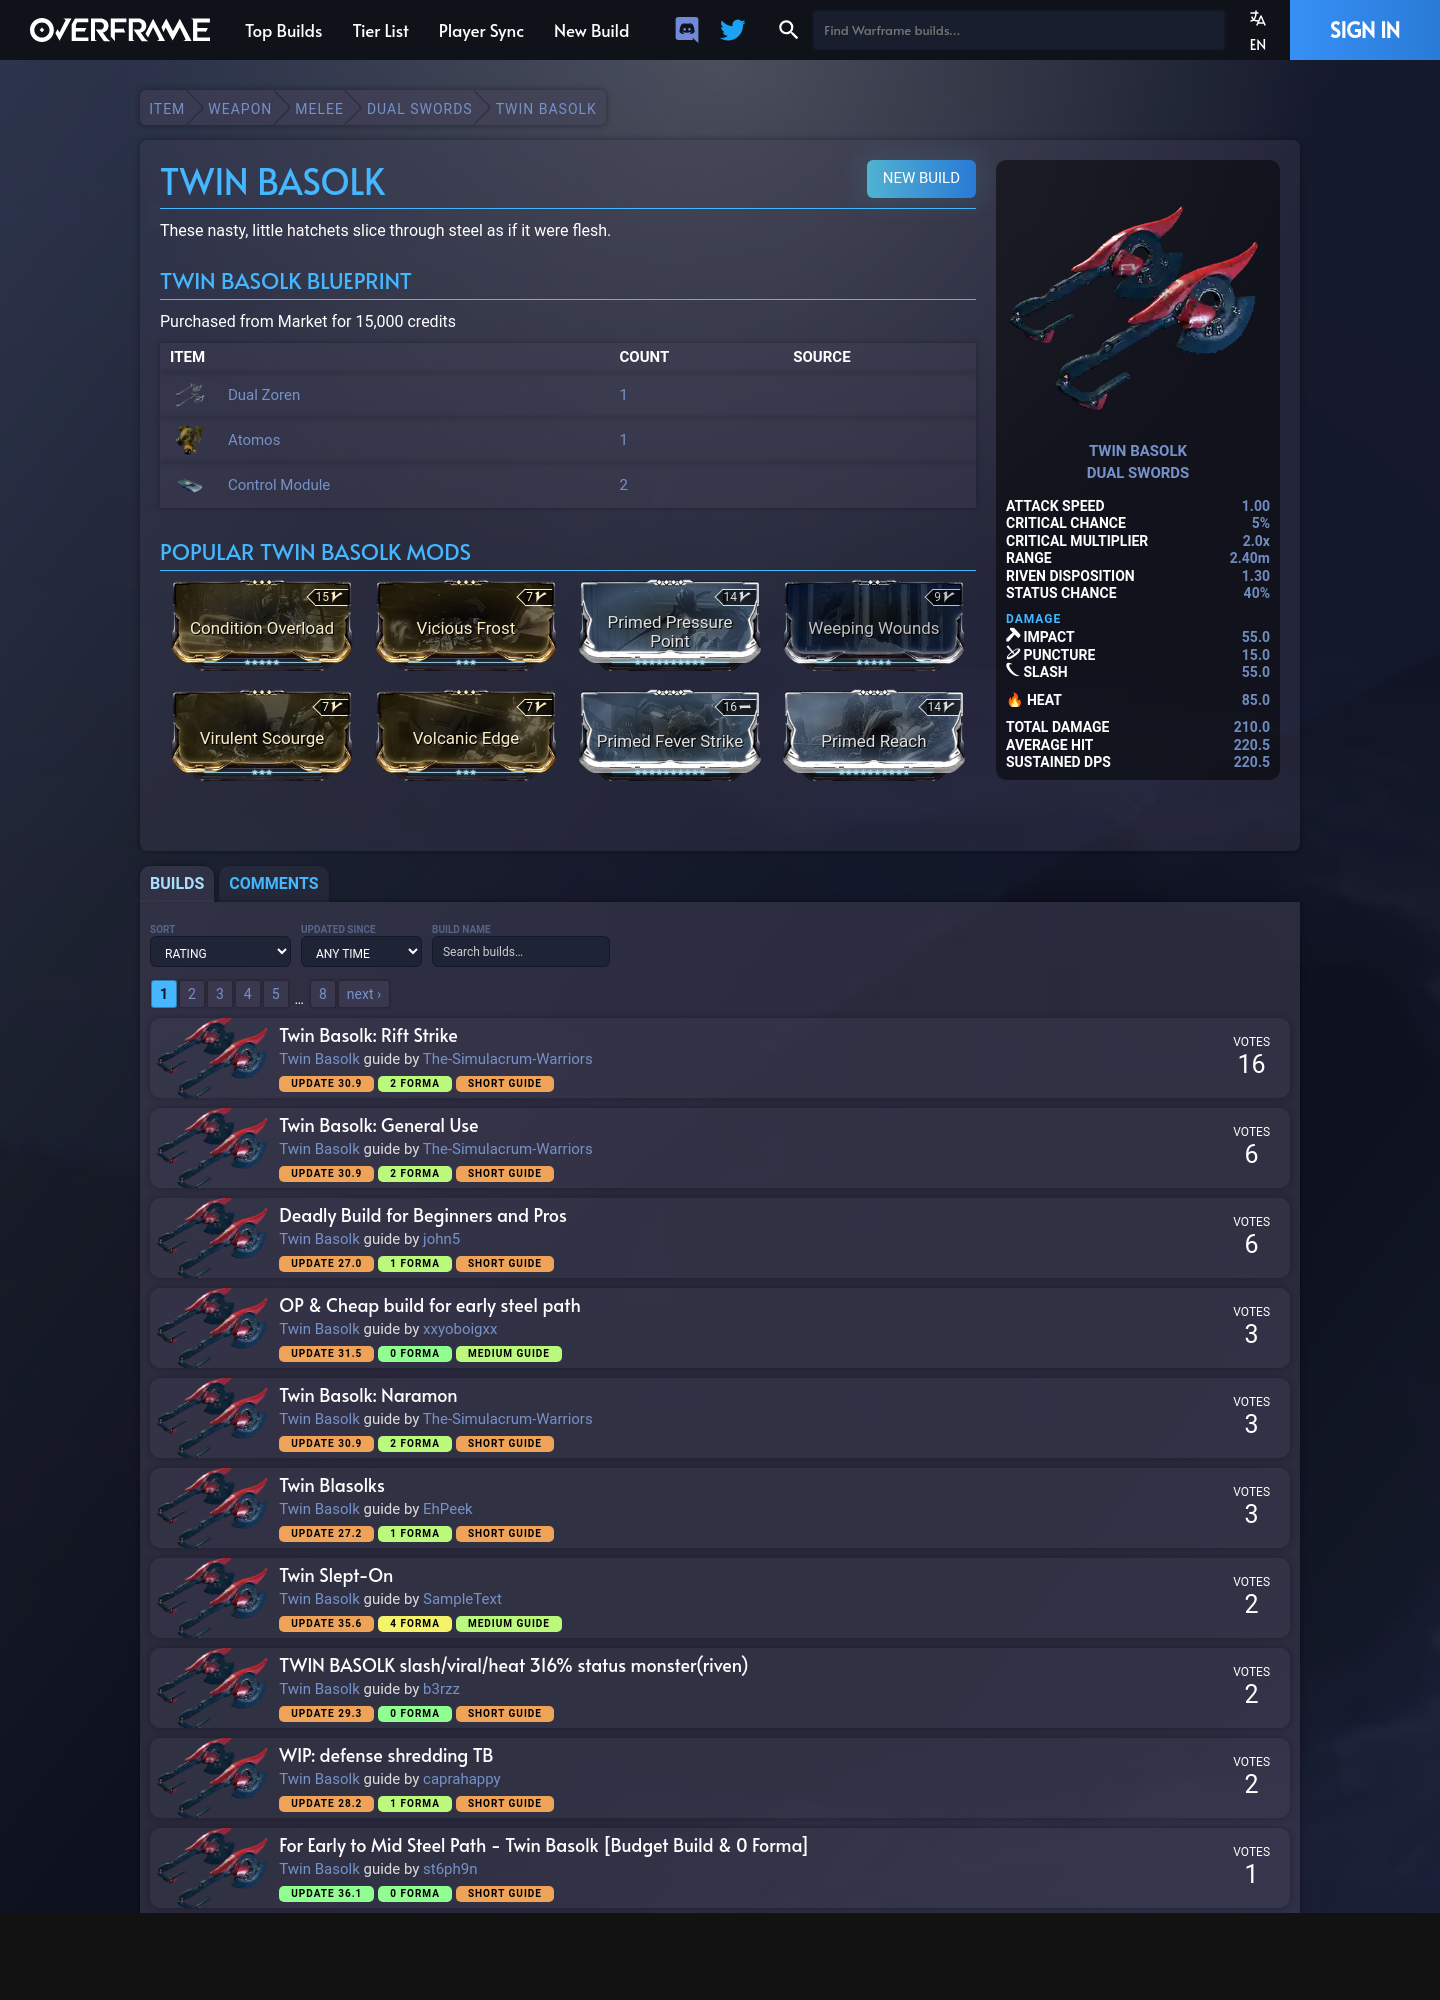Open WIP: defense shredding TB build
Screen dimensions: 1440x2000
pos(386,1756)
